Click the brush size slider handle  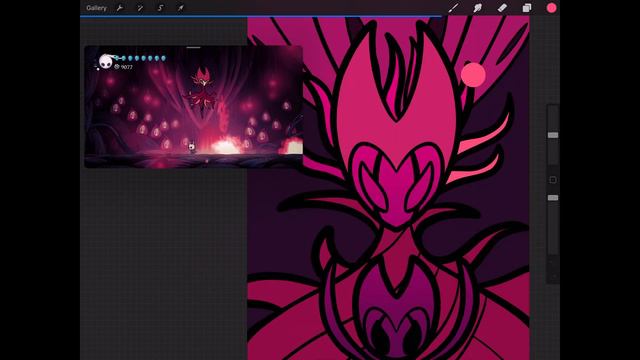[553, 135]
